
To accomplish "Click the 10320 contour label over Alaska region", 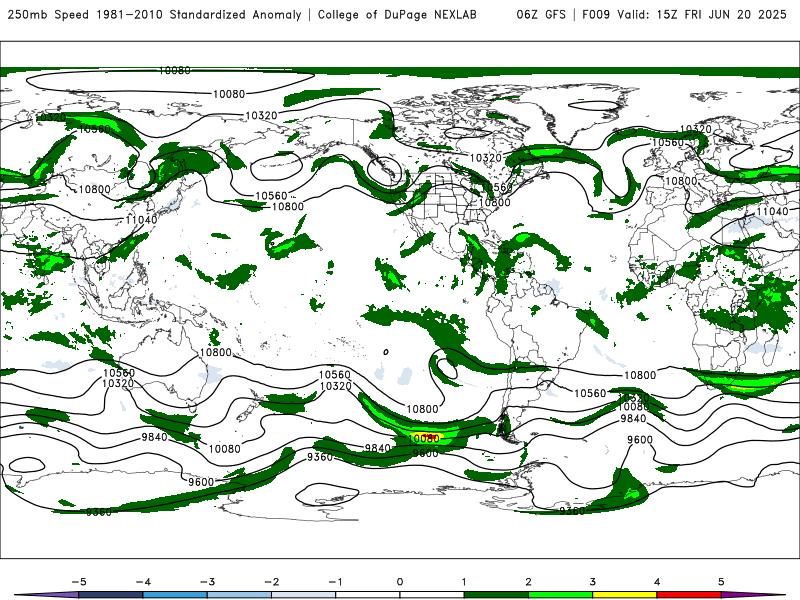I will pos(261,116).
